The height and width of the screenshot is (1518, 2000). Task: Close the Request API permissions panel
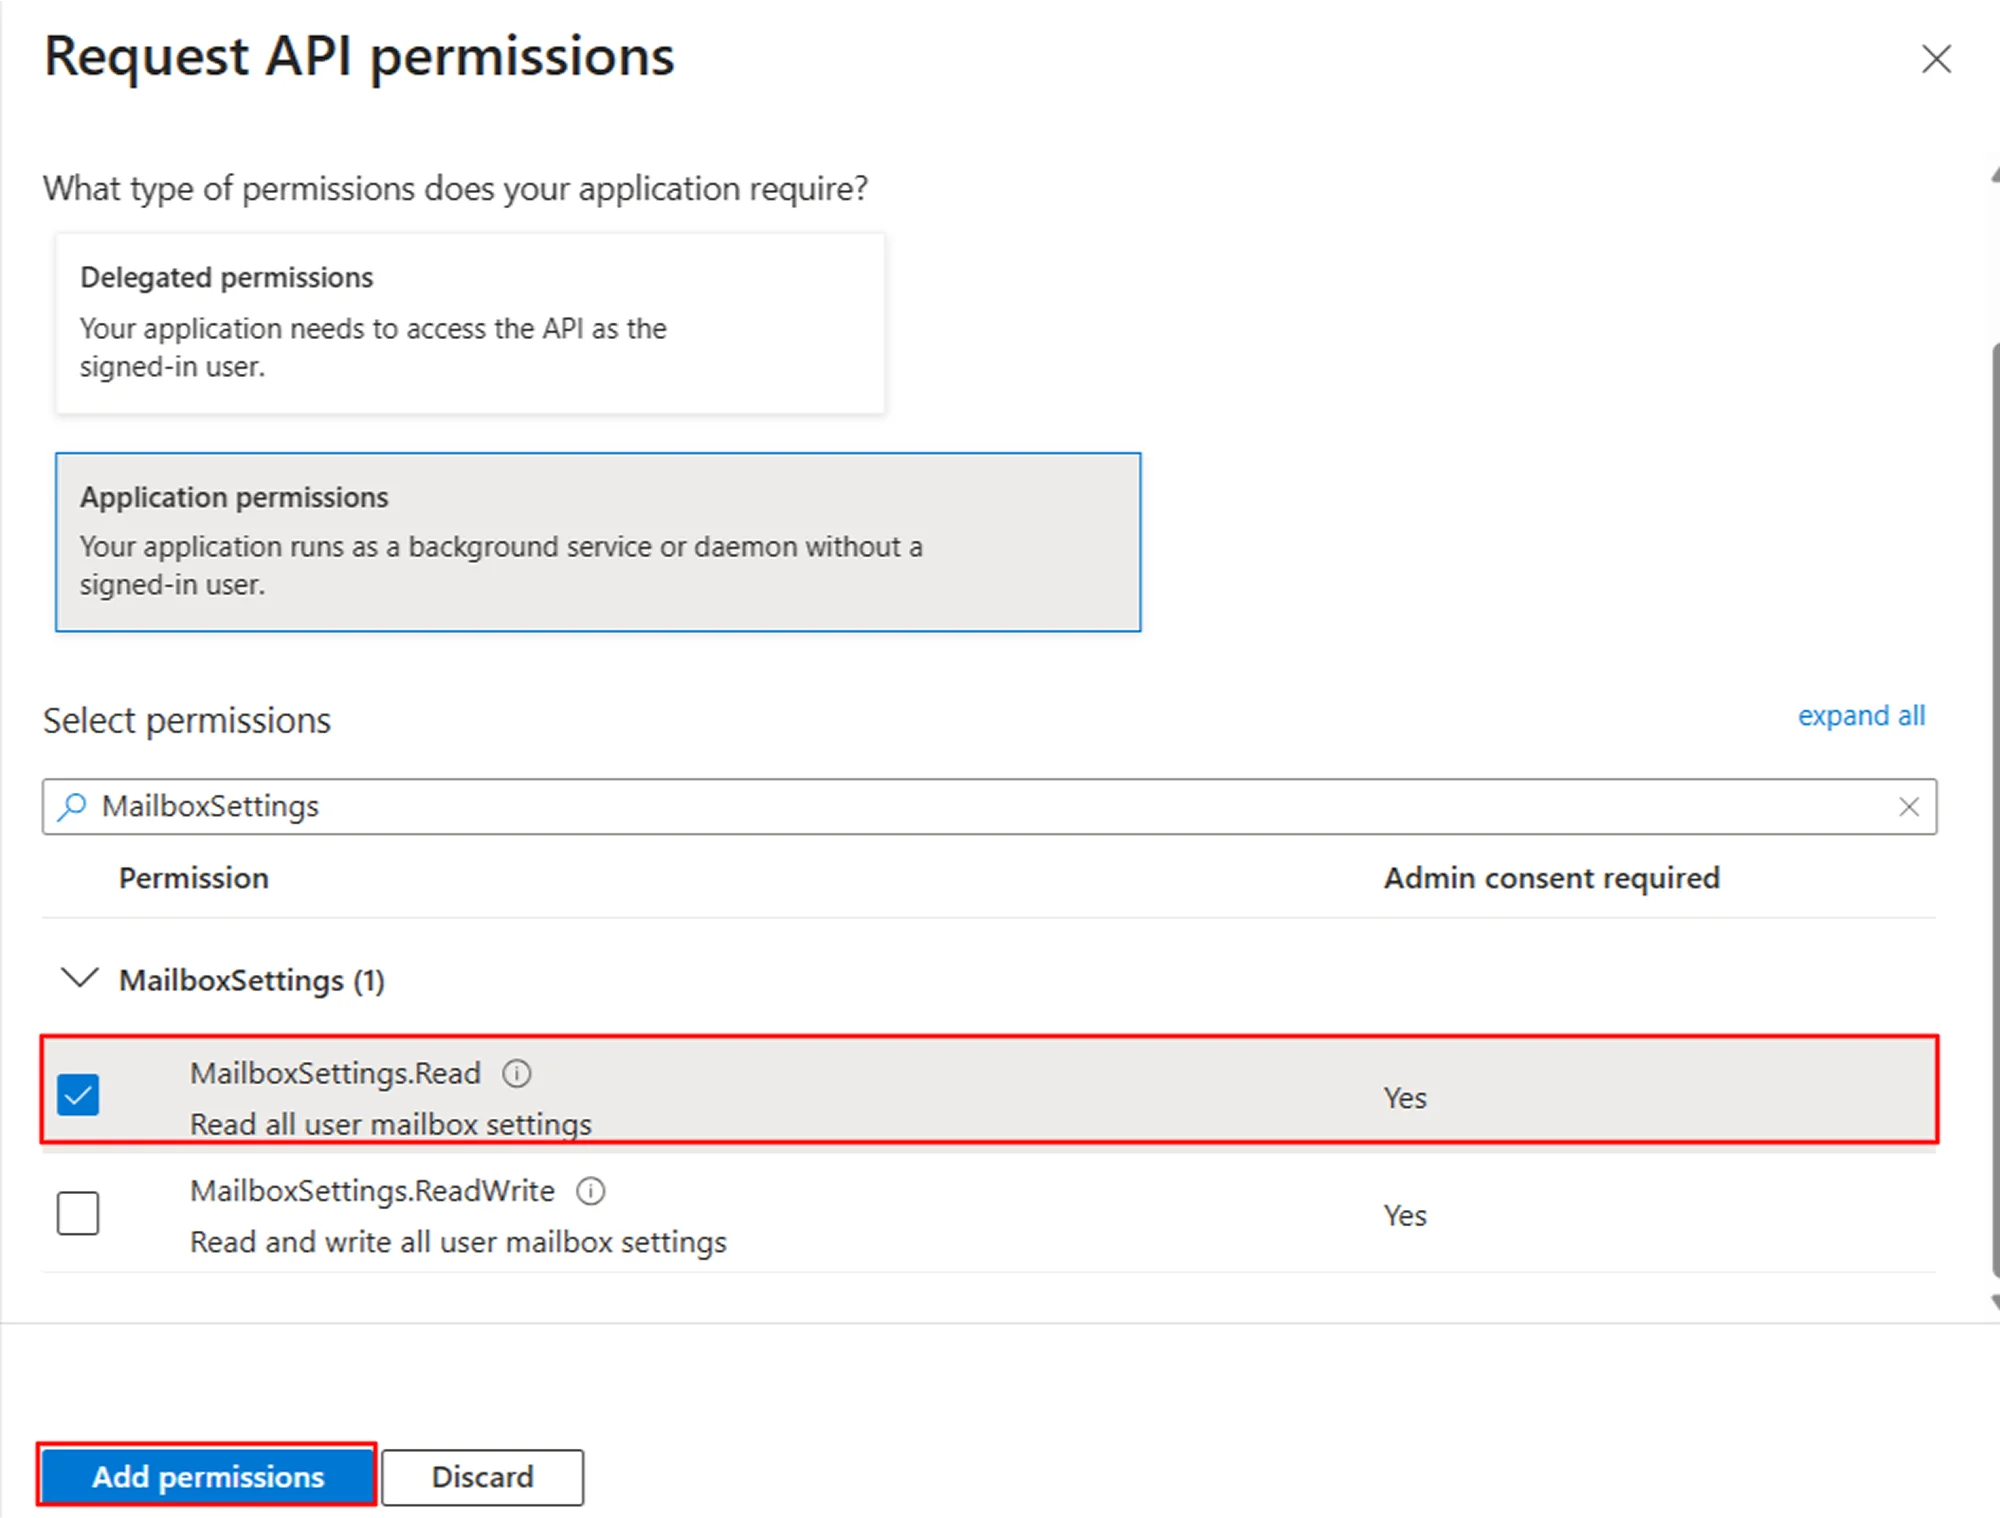(1936, 59)
